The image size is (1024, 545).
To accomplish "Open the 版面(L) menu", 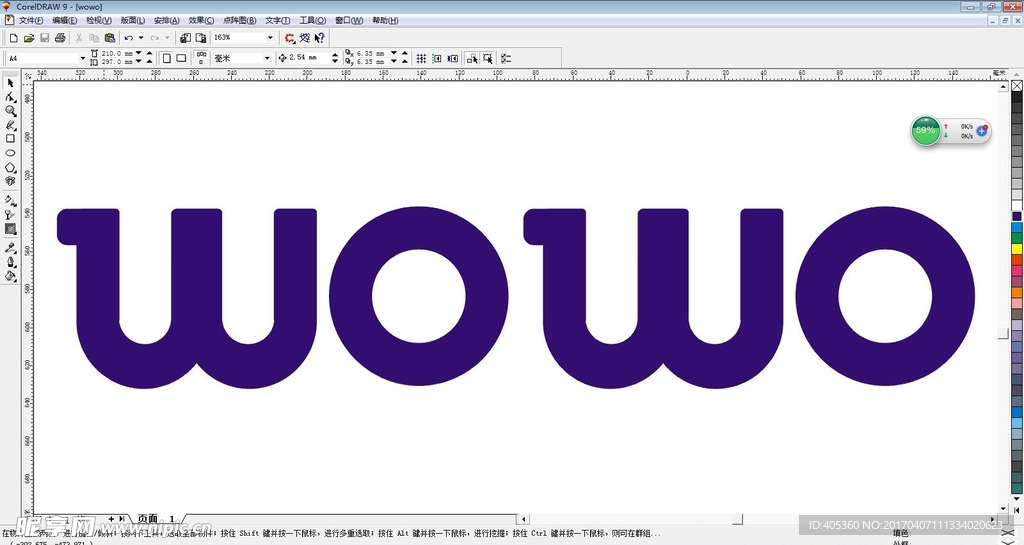I will [133, 20].
